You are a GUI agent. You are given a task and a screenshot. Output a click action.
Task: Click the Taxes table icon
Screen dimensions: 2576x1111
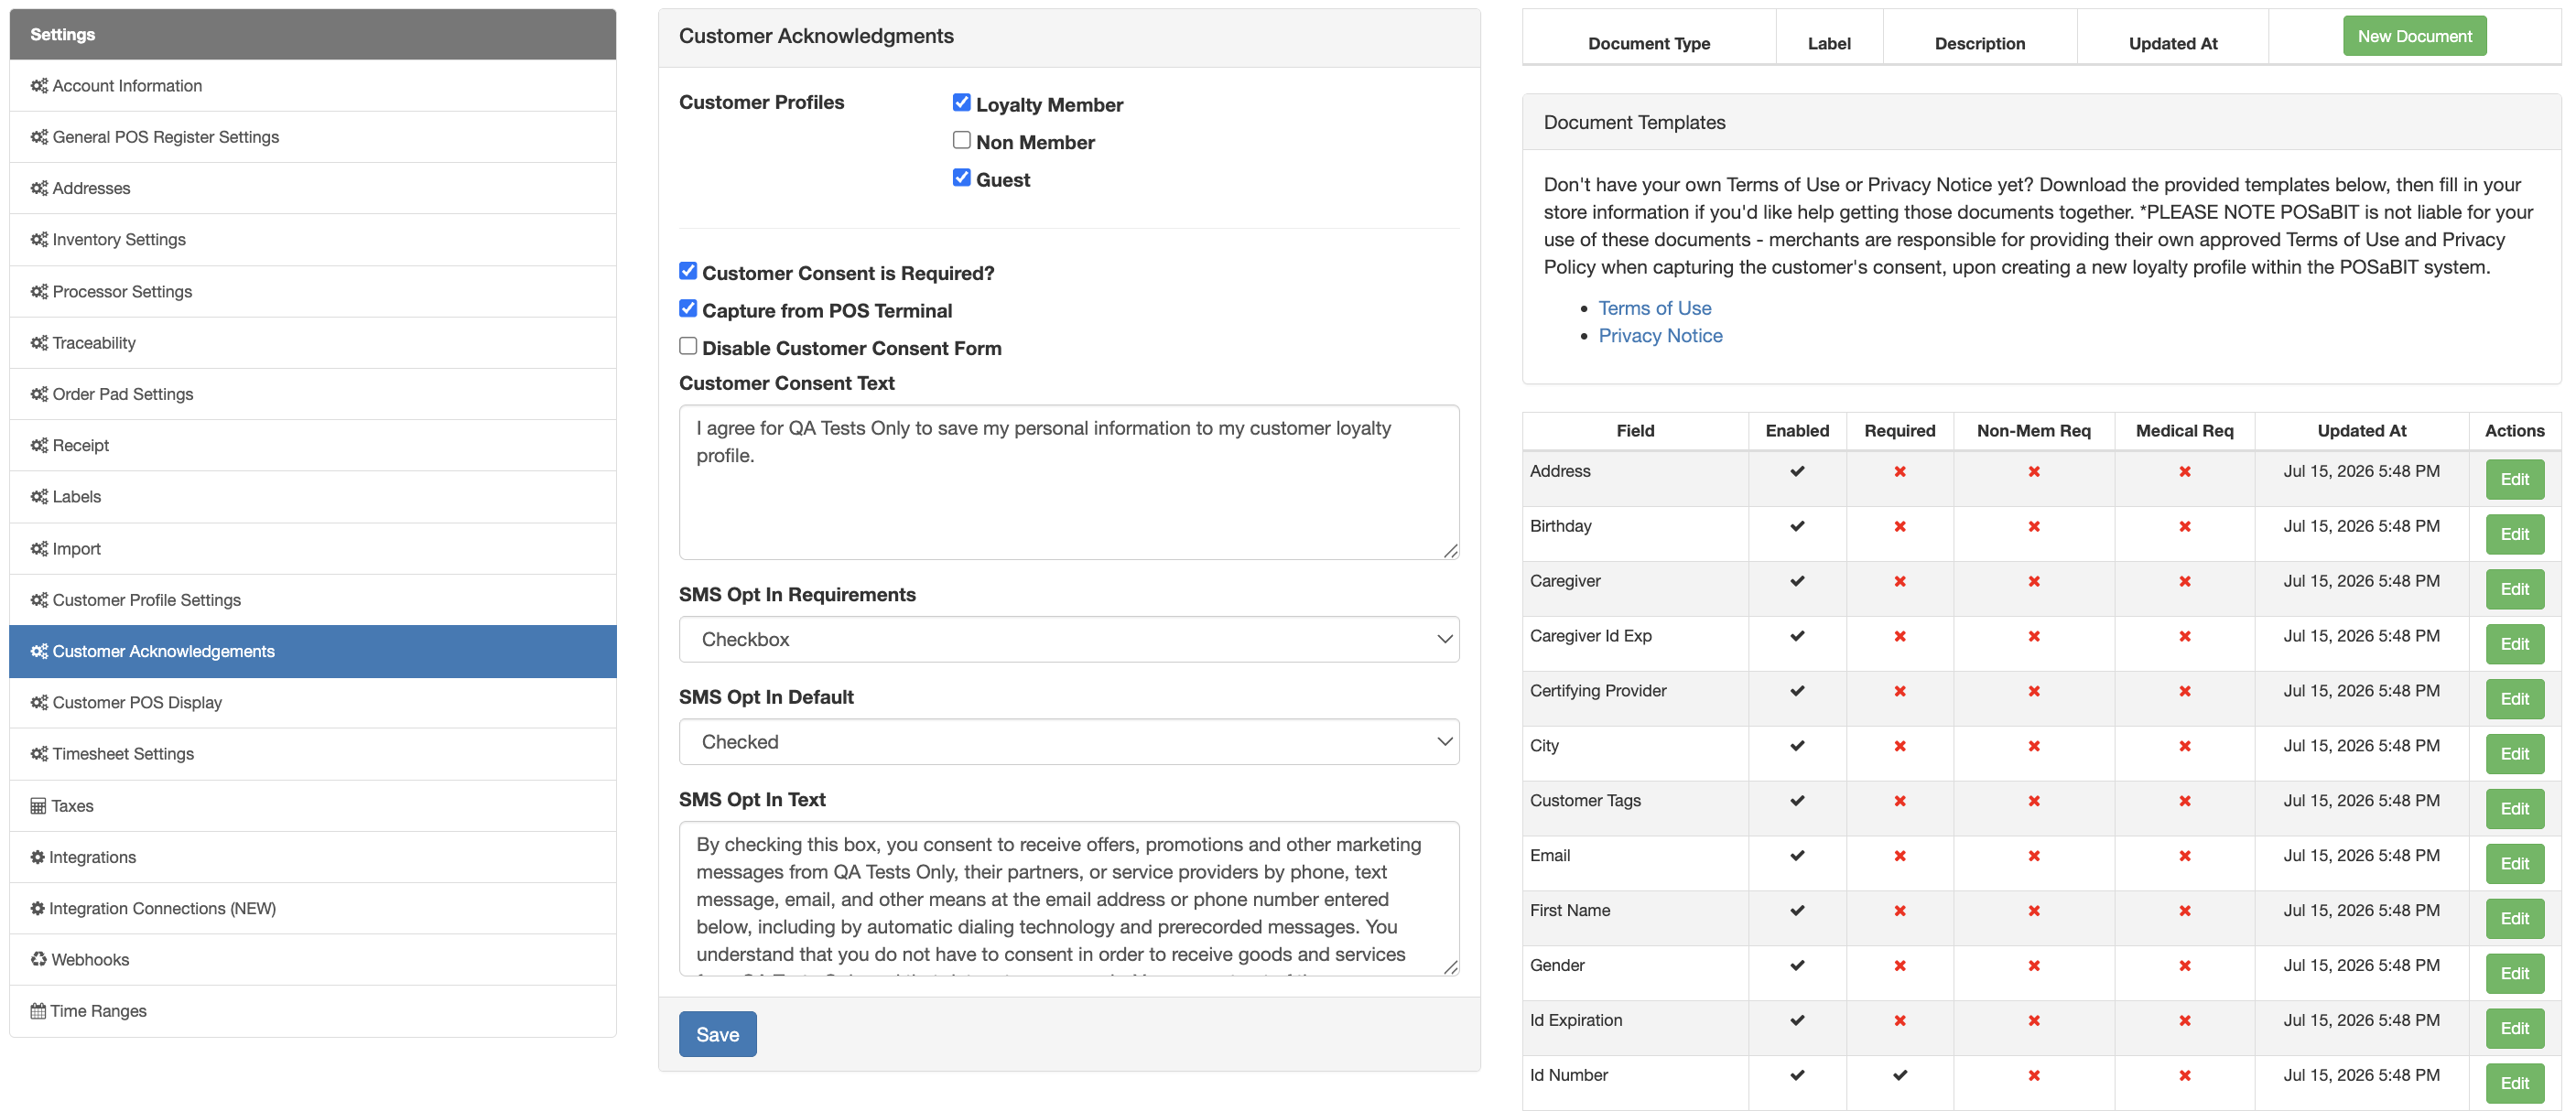tap(38, 806)
